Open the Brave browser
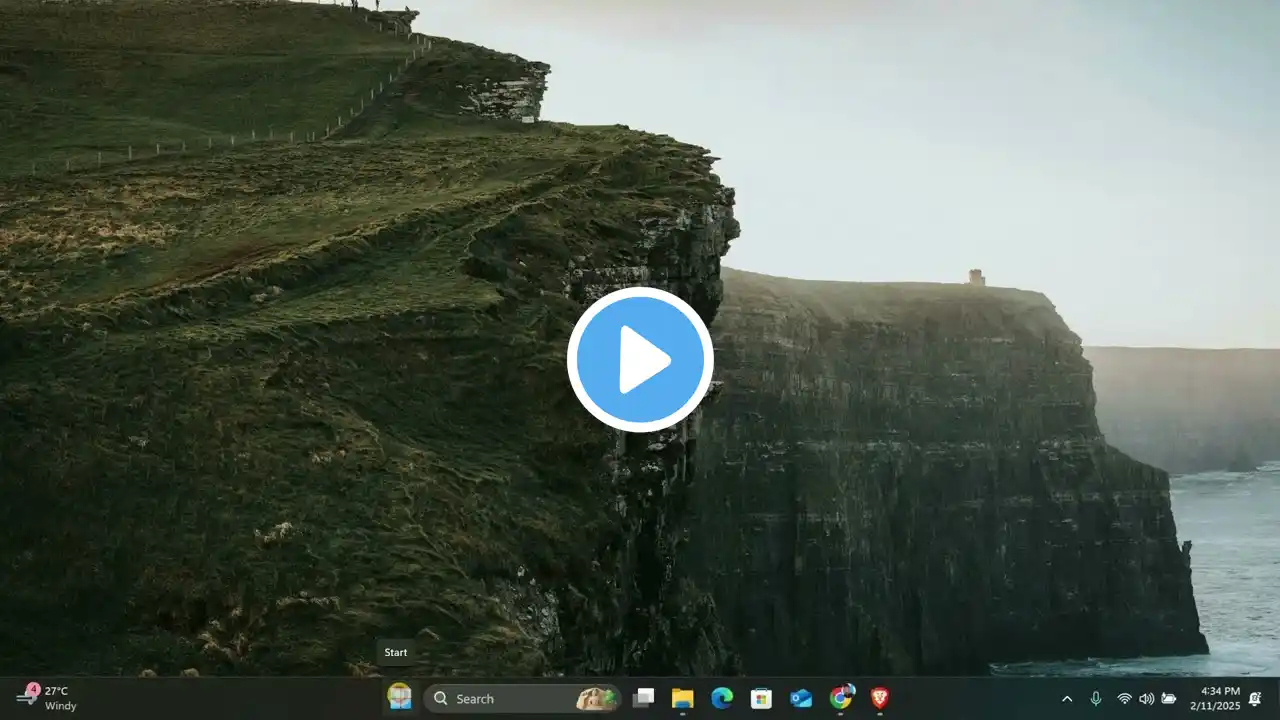Viewport: 1280px width, 720px height. click(x=880, y=698)
